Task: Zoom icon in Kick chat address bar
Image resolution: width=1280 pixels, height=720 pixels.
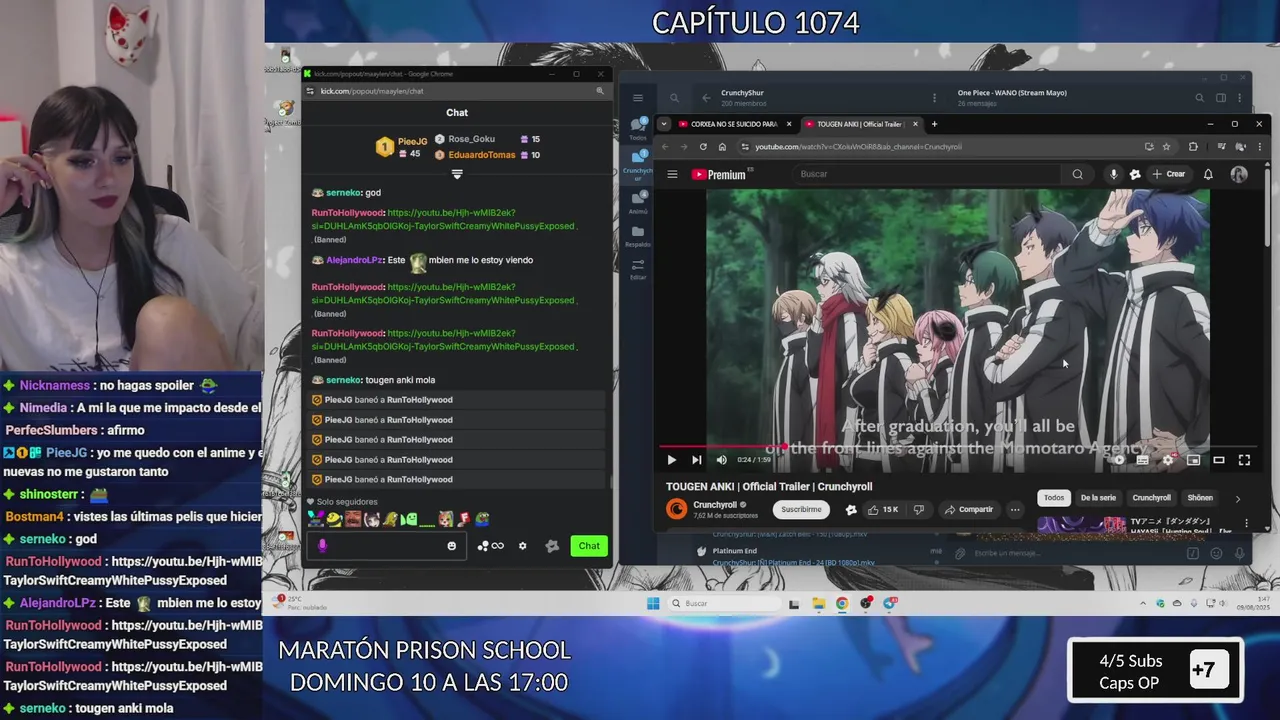Action: (600, 91)
